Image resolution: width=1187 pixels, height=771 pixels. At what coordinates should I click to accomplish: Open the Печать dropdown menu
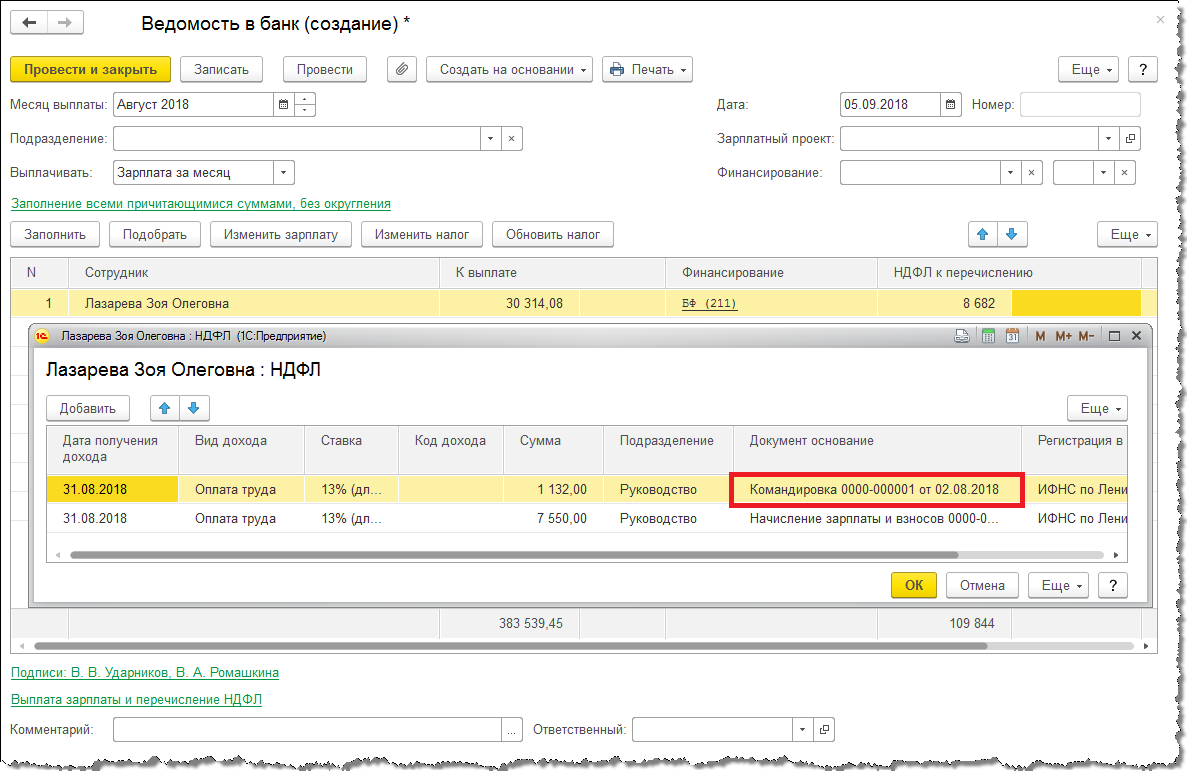tap(647, 69)
